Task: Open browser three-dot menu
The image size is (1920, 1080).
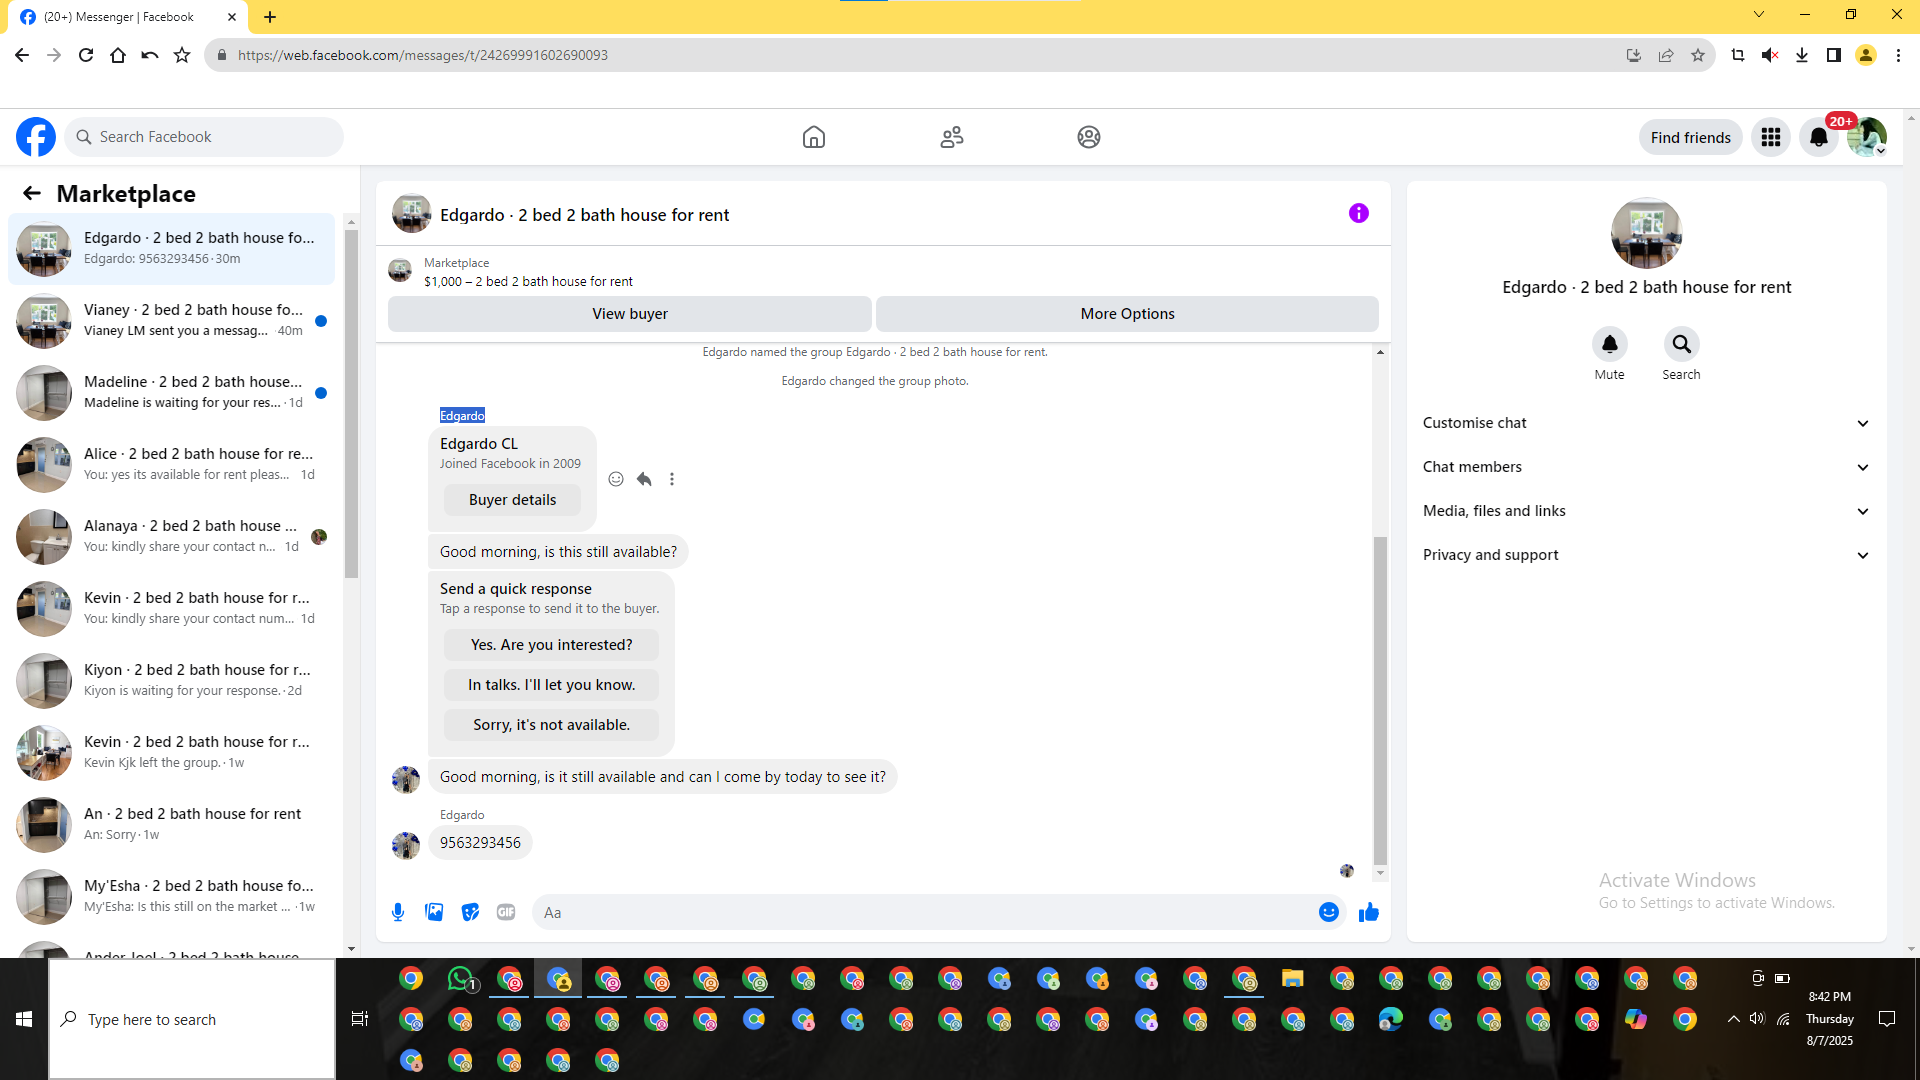Action: coord(1898,55)
